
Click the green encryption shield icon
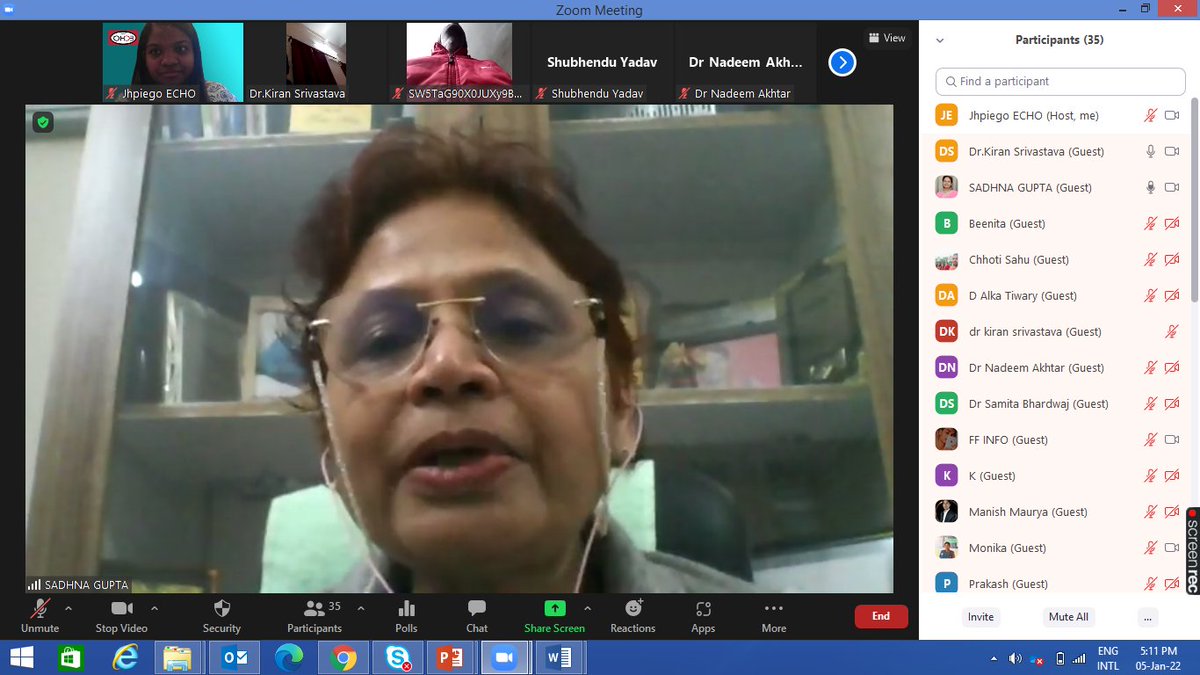click(42, 122)
